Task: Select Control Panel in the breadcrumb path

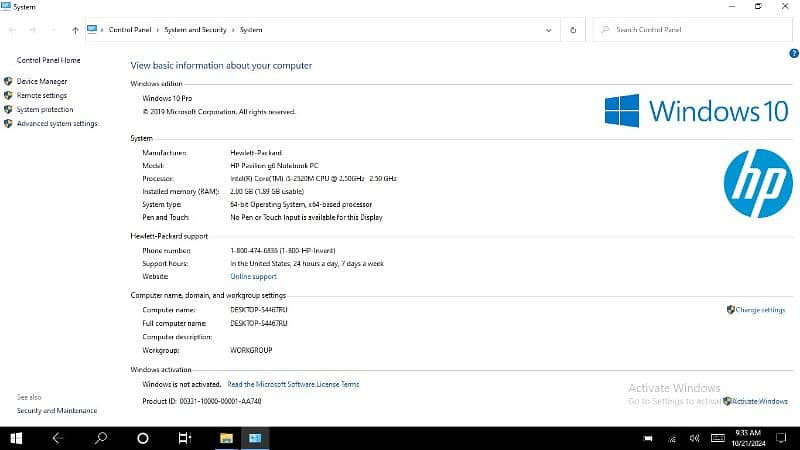Action: coord(129,30)
